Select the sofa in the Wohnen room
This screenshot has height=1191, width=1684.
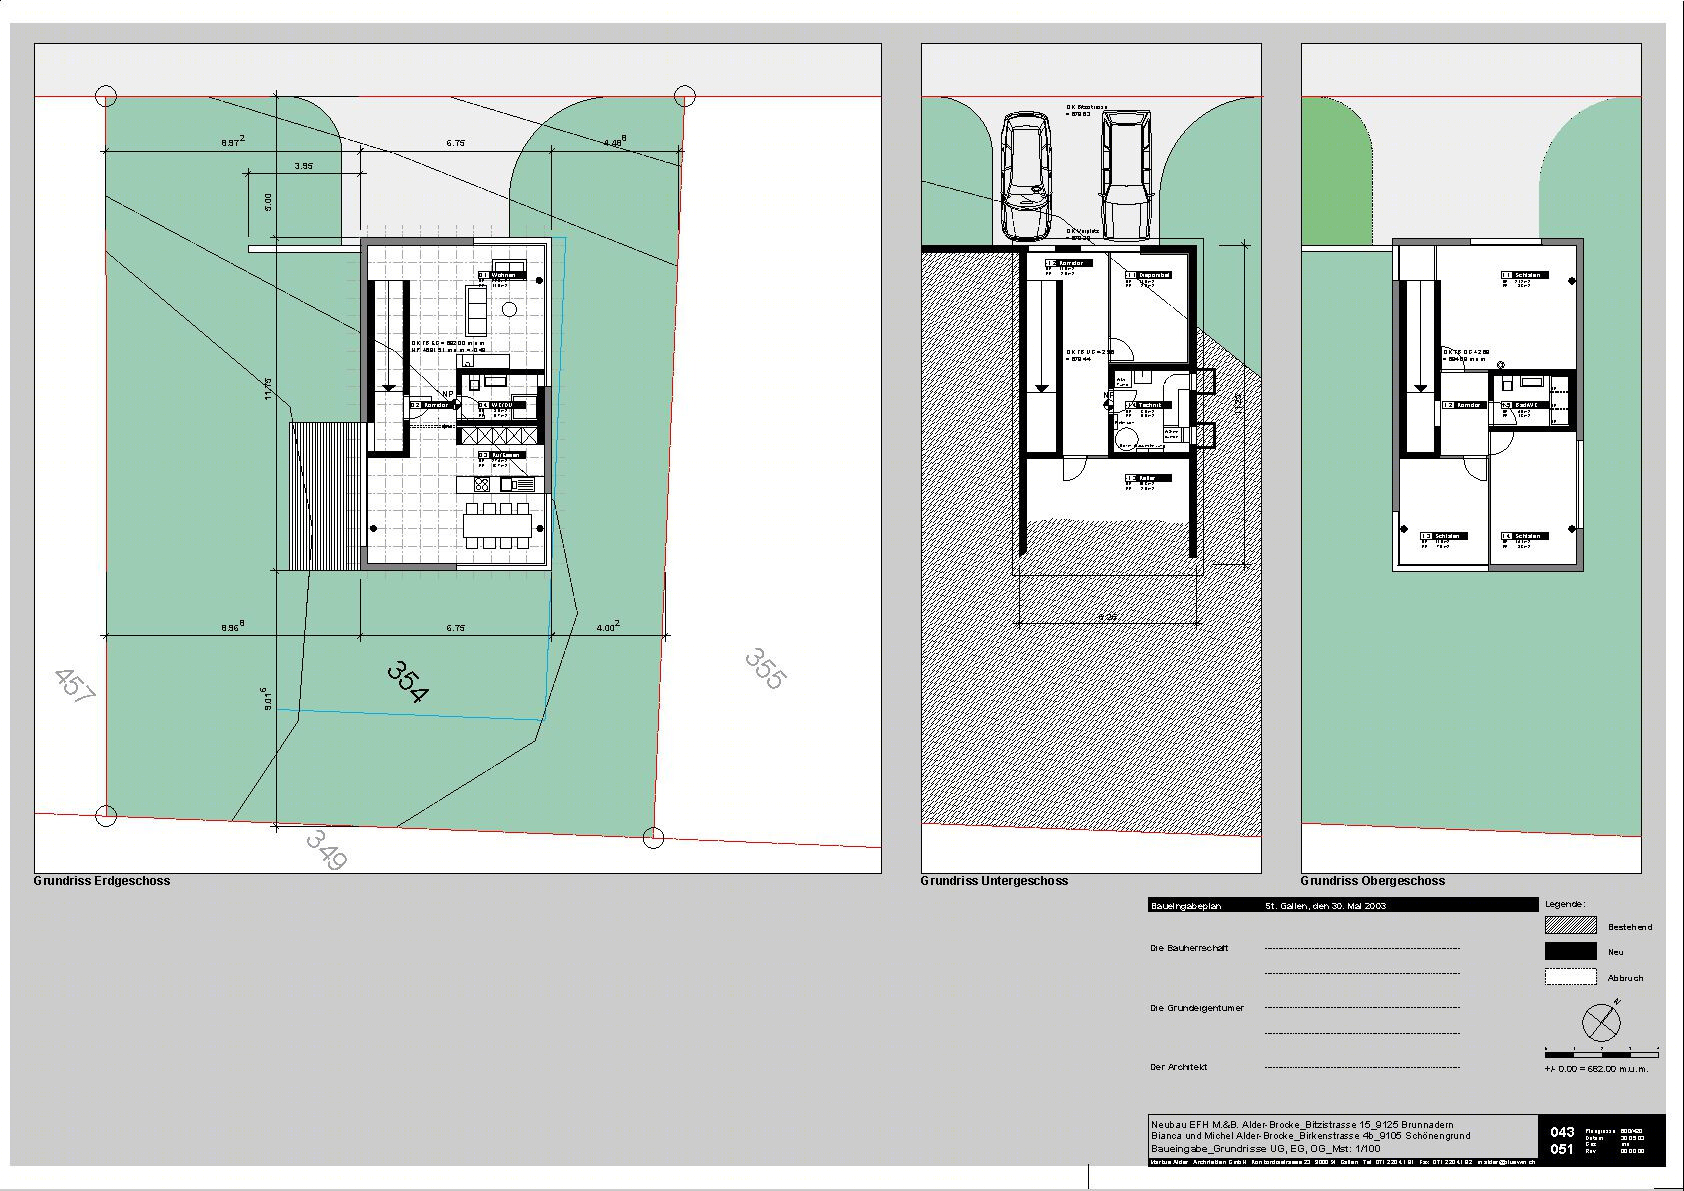(x=476, y=310)
